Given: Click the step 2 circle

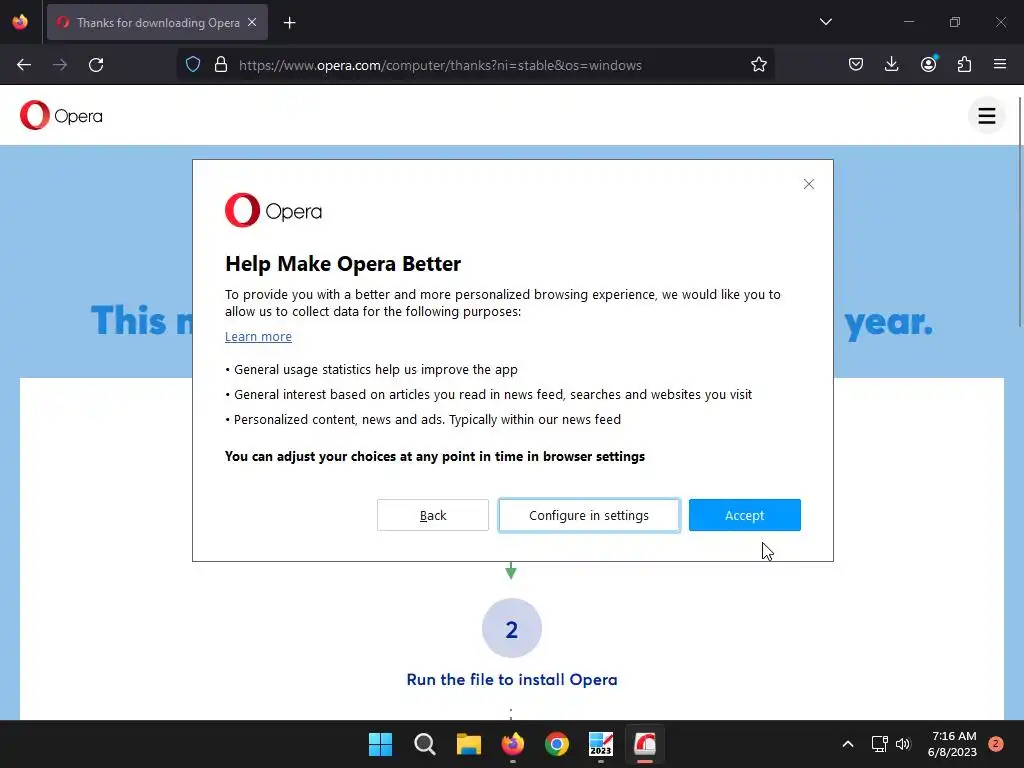Looking at the screenshot, I should pos(511,628).
